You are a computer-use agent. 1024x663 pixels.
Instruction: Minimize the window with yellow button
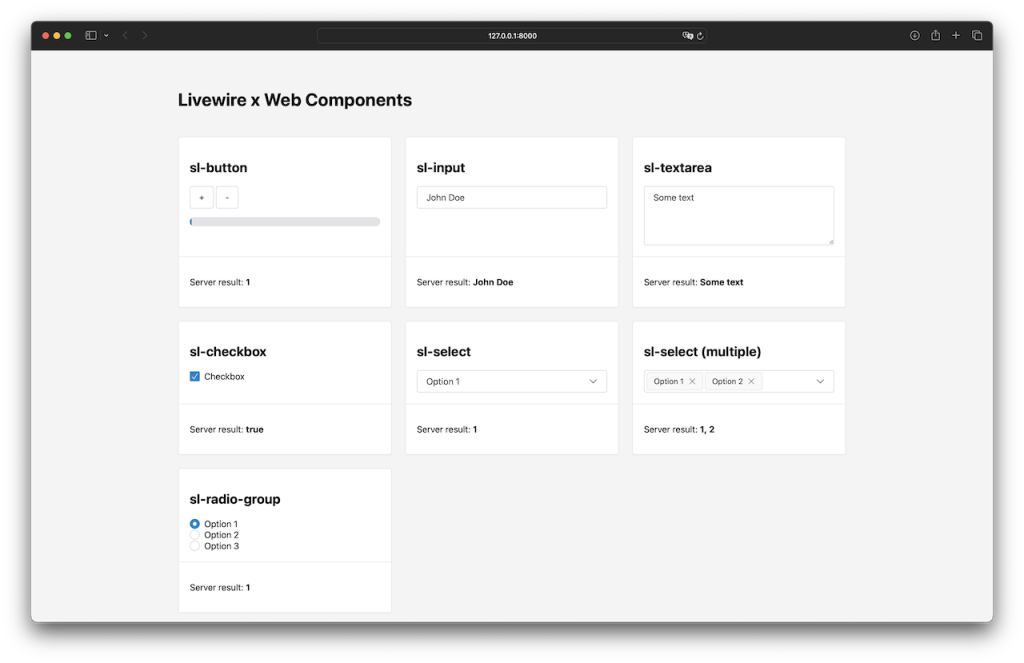pyautogui.click(x=57, y=35)
